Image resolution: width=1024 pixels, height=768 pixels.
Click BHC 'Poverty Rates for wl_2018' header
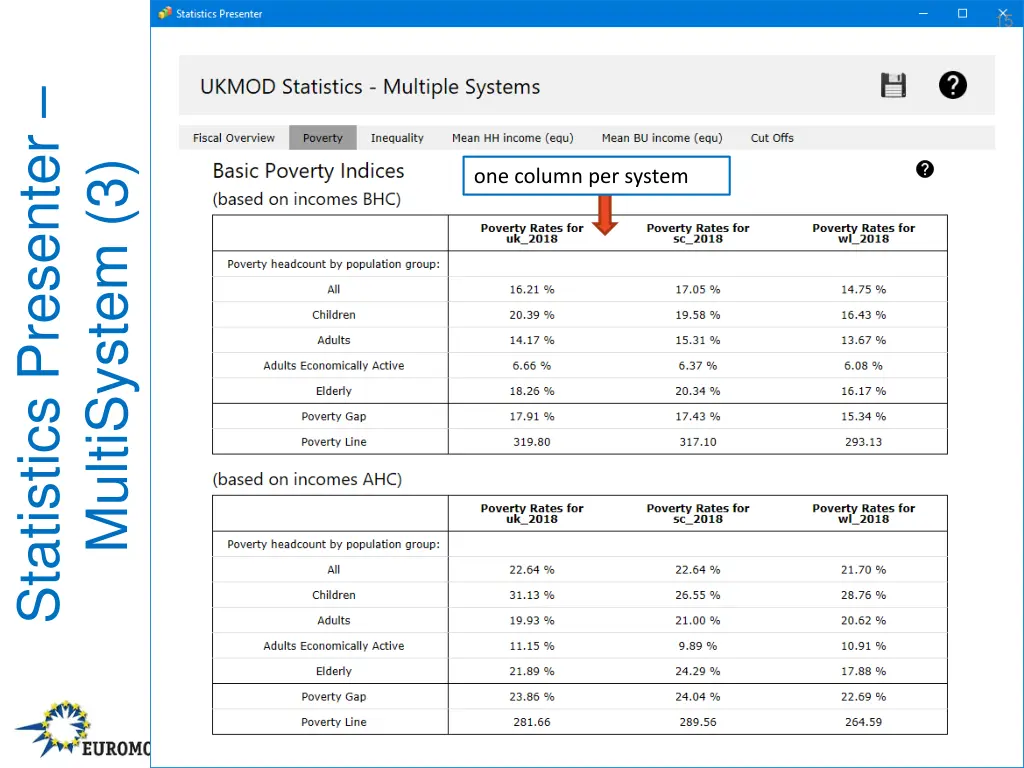pos(863,233)
